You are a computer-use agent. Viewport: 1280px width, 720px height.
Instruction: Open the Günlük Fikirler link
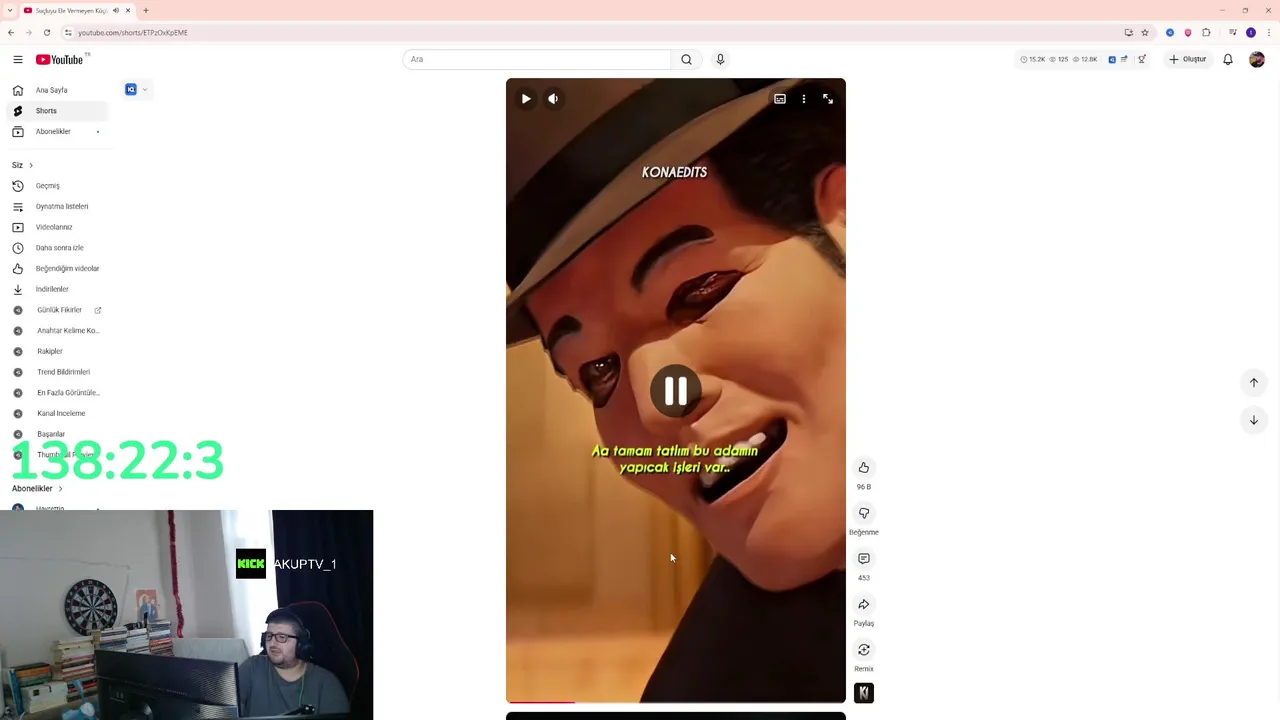(x=55, y=310)
